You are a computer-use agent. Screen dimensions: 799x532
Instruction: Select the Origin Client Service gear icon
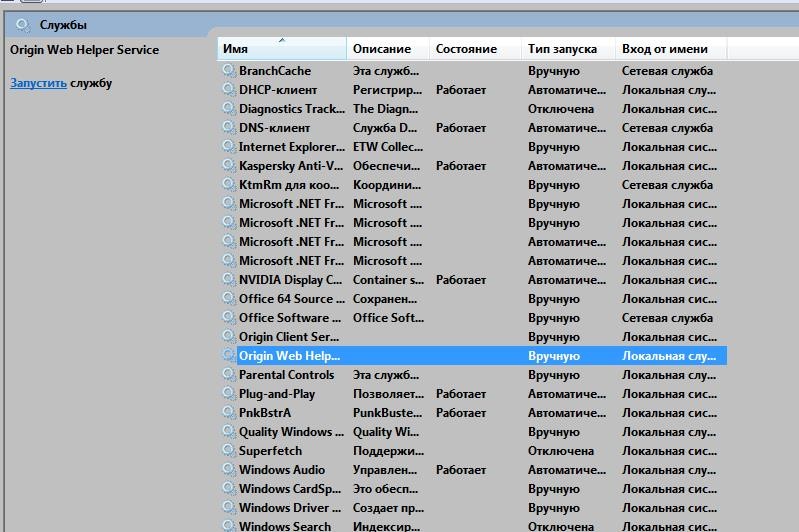click(x=229, y=337)
